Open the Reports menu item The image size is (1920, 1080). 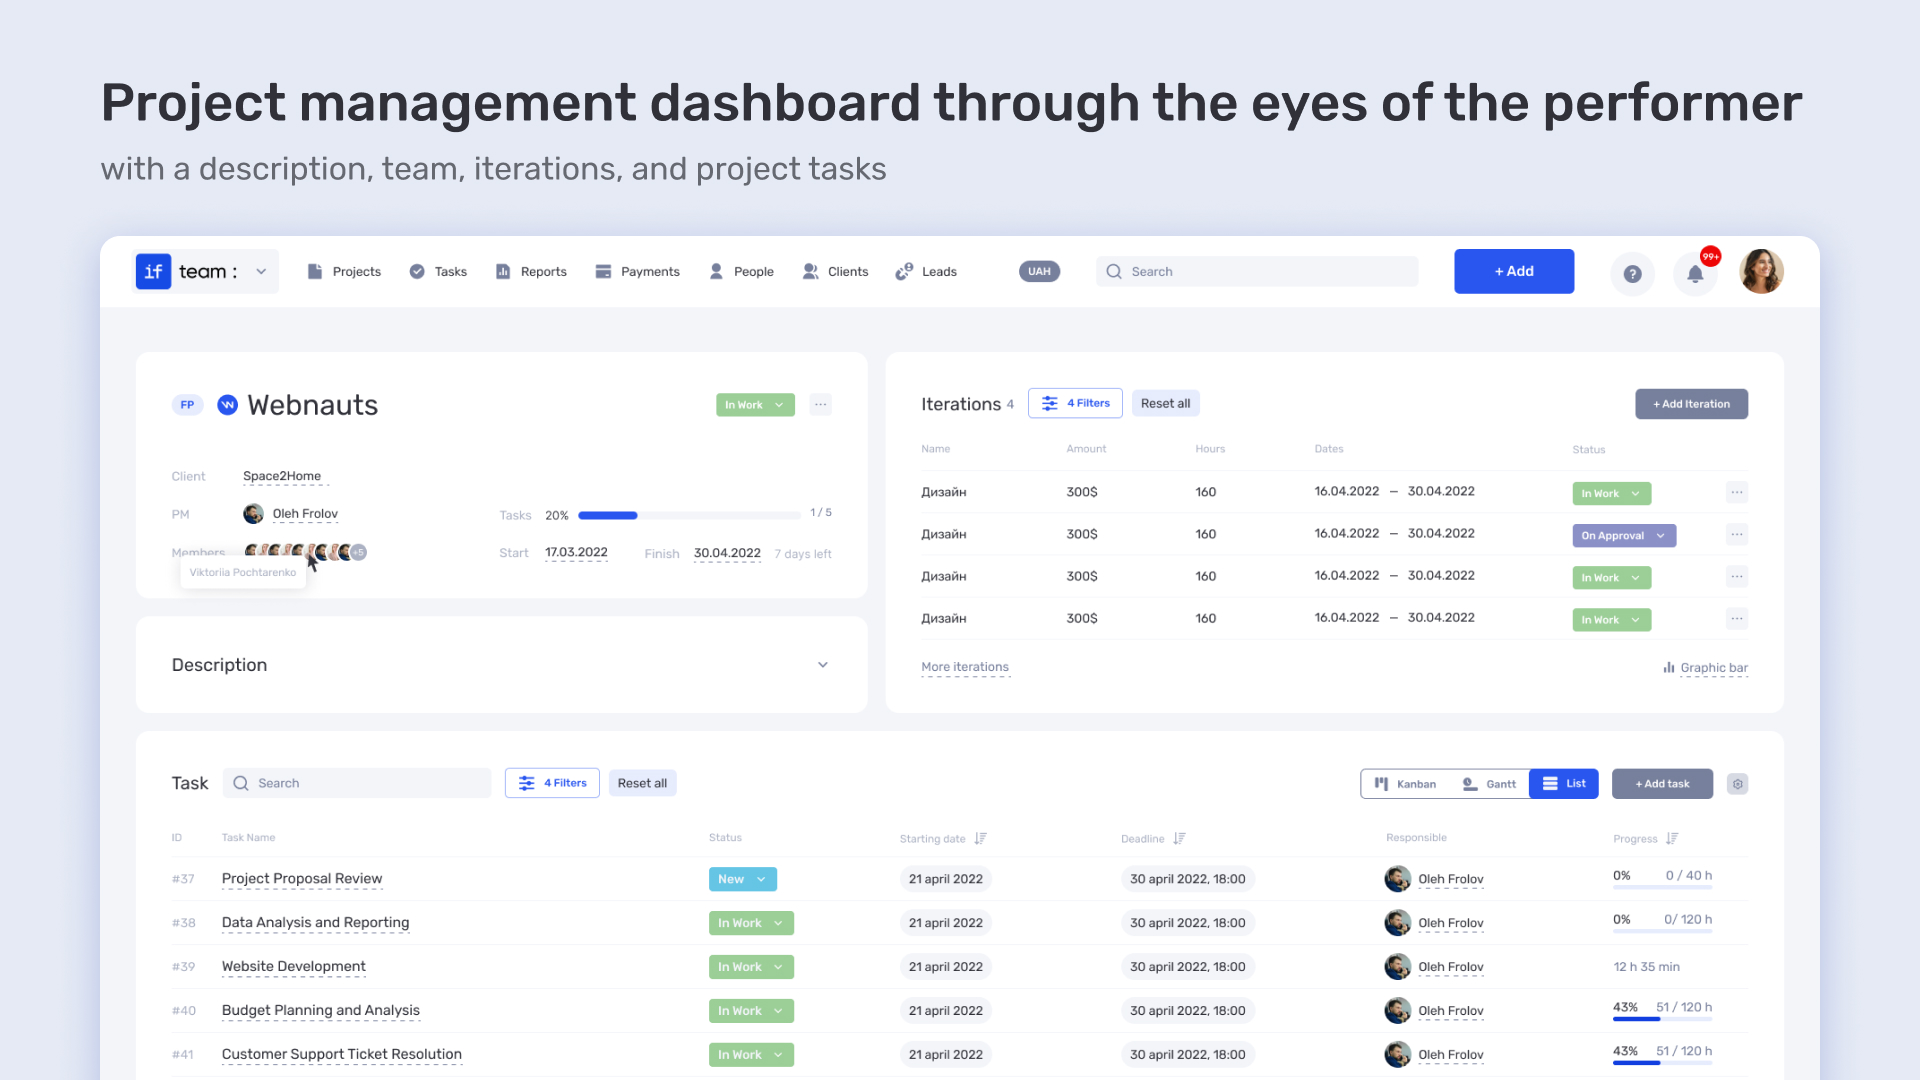click(x=531, y=272)
